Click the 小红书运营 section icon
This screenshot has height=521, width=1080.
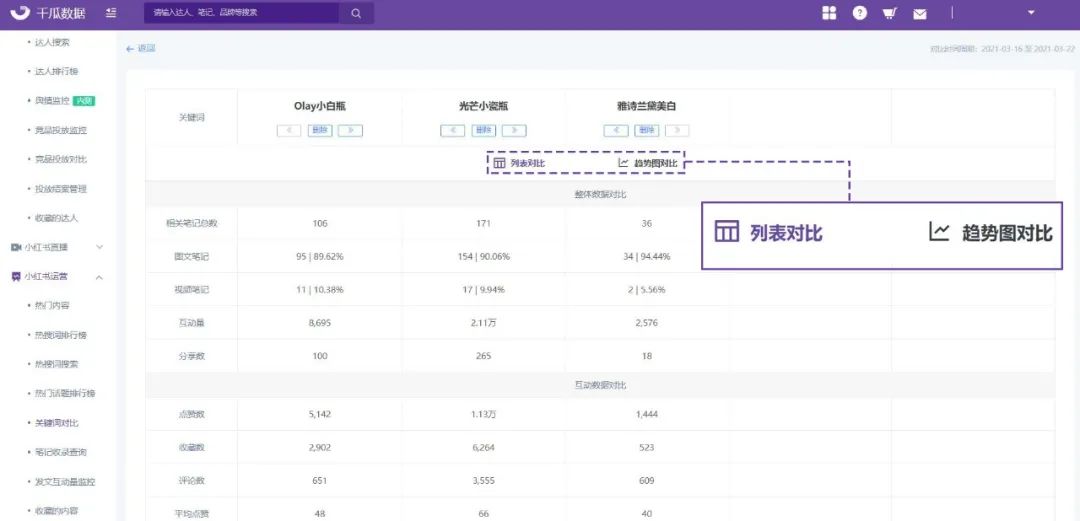[16, 276]
